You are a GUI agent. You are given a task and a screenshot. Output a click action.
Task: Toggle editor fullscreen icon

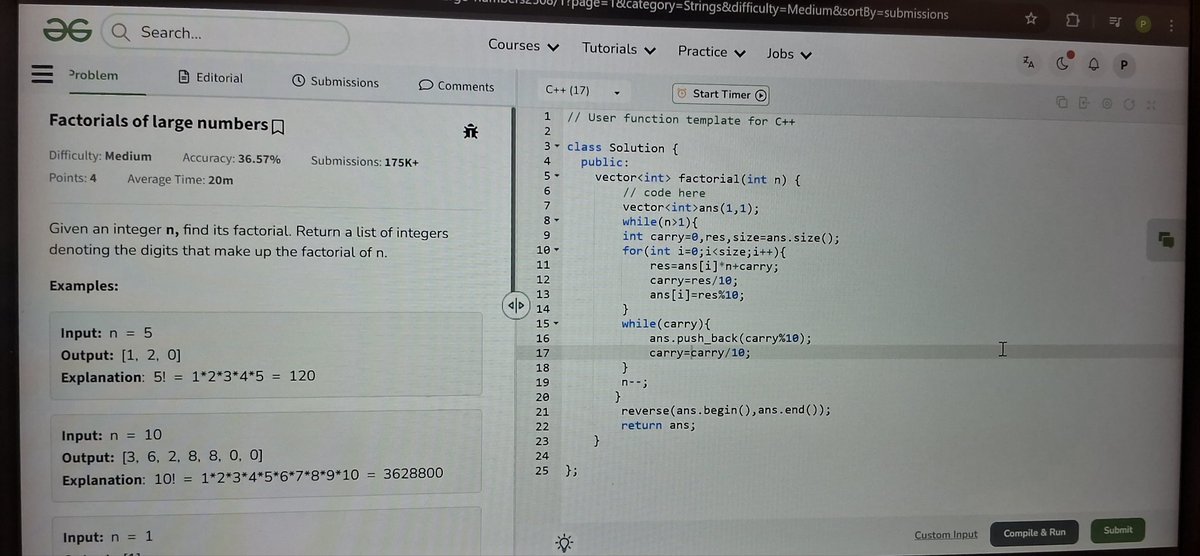(x=1150, y=104)
